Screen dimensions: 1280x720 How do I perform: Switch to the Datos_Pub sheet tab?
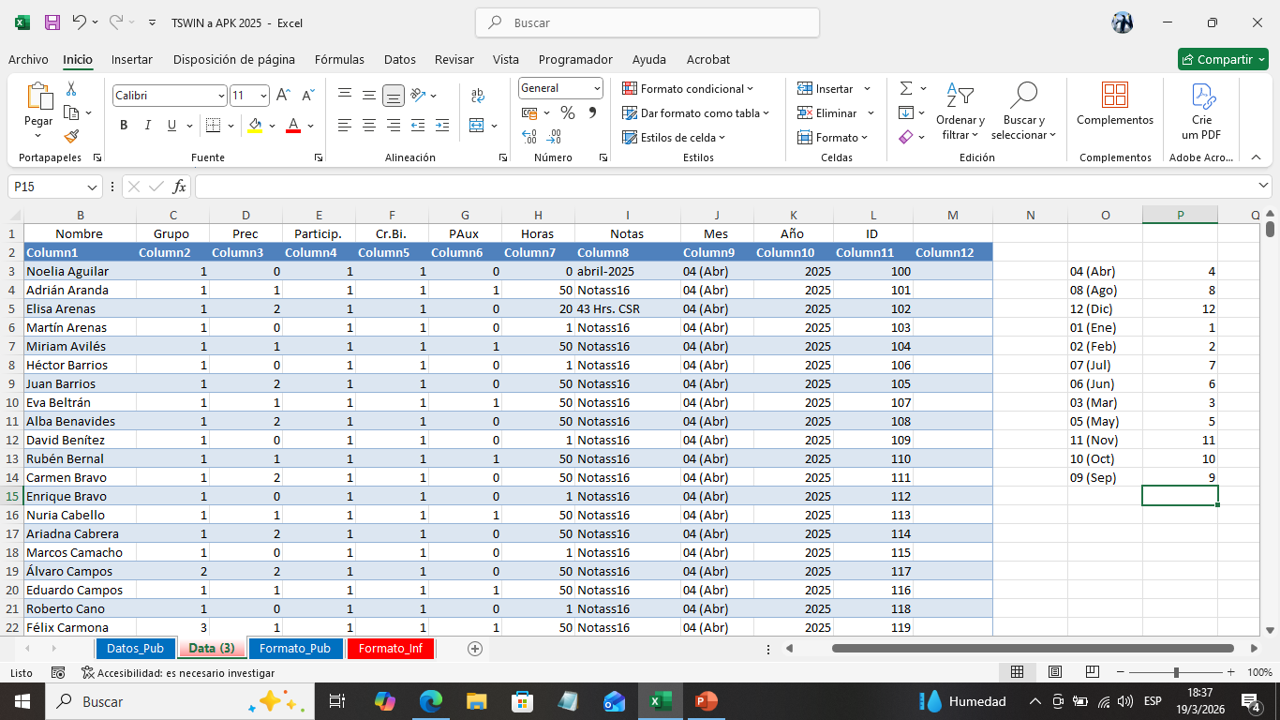tap(135, 648)
